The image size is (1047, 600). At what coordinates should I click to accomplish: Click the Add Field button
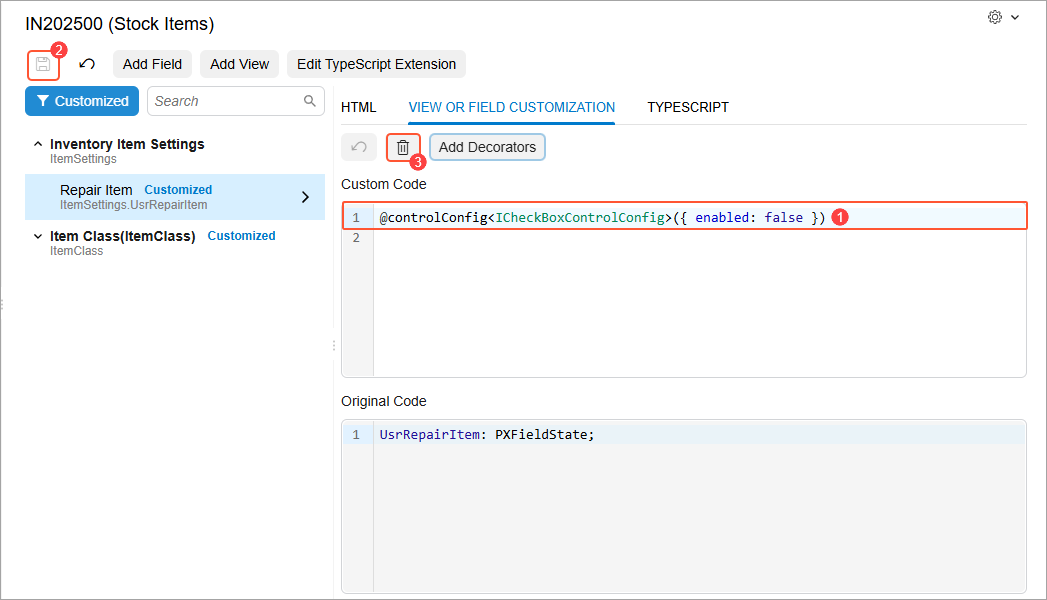[152, 64]
